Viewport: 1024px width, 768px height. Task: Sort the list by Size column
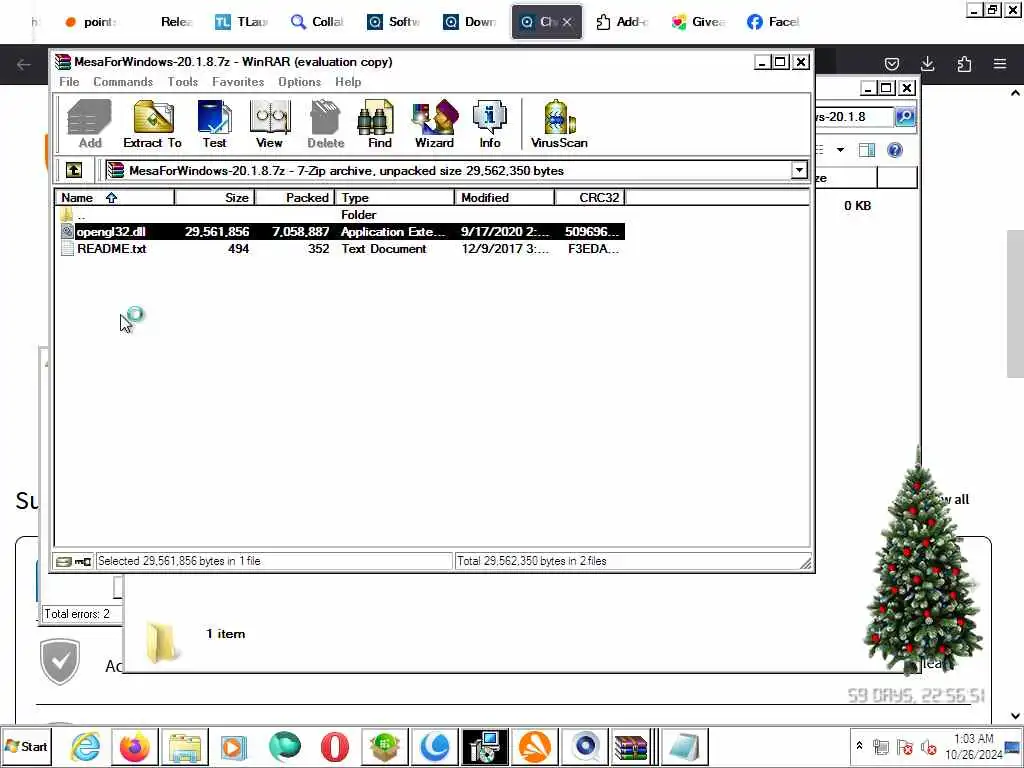(214, 197)
